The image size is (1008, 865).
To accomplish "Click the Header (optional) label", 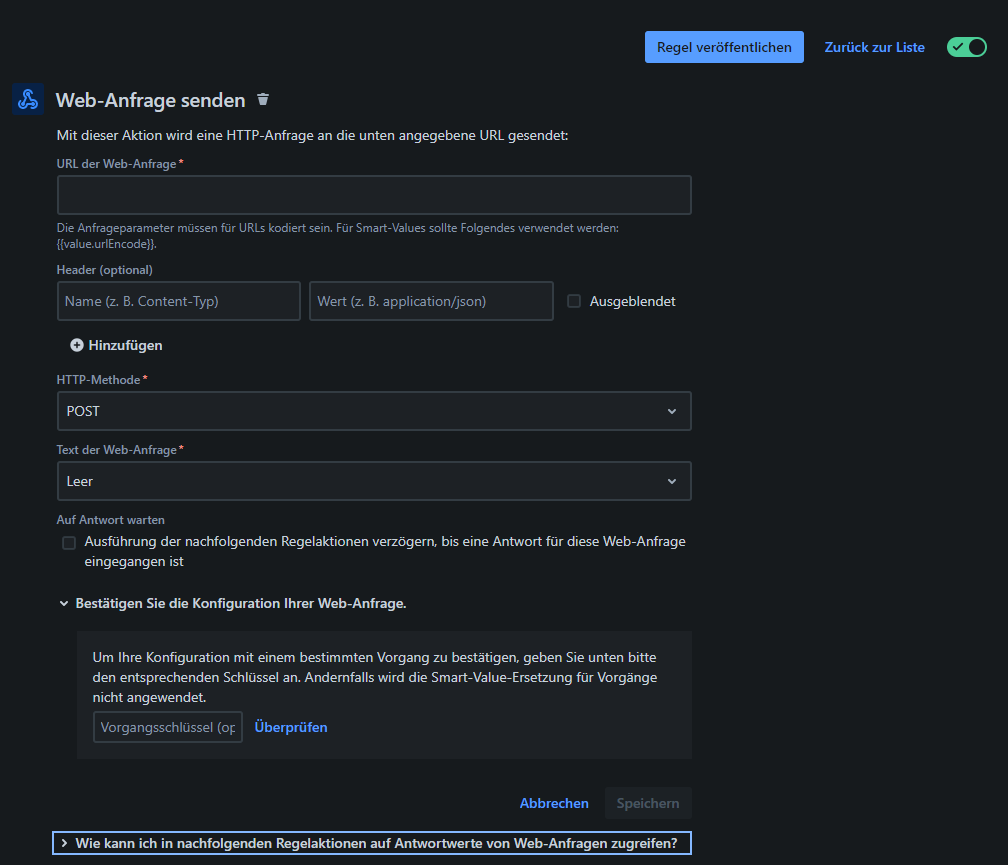I will tap(105, 270).
